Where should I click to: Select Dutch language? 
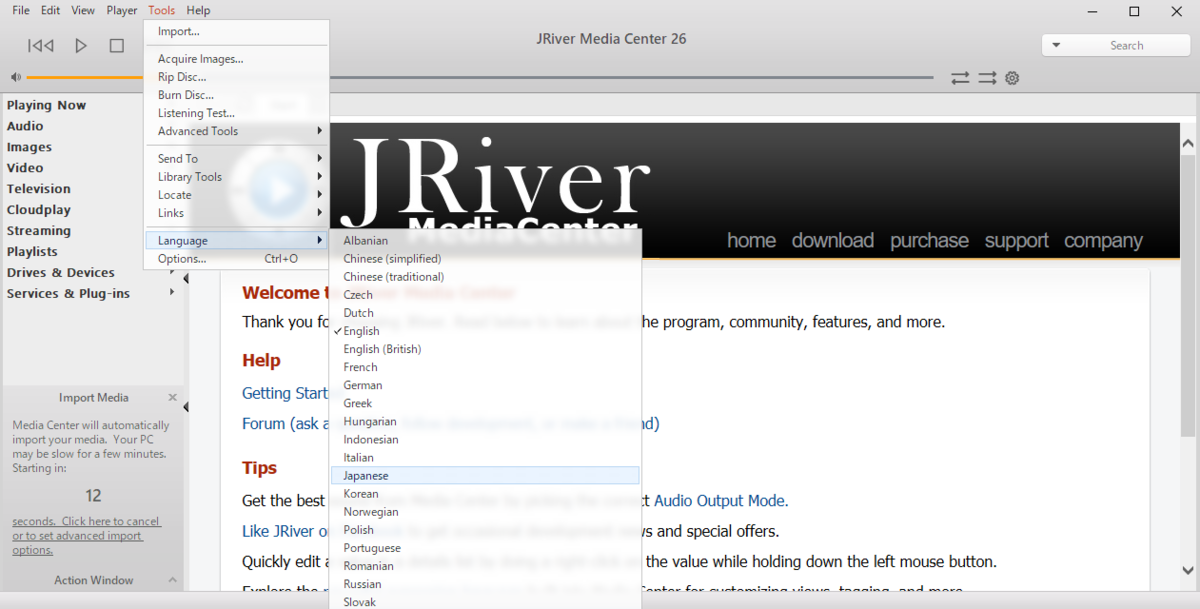click(x=485, y=313)
